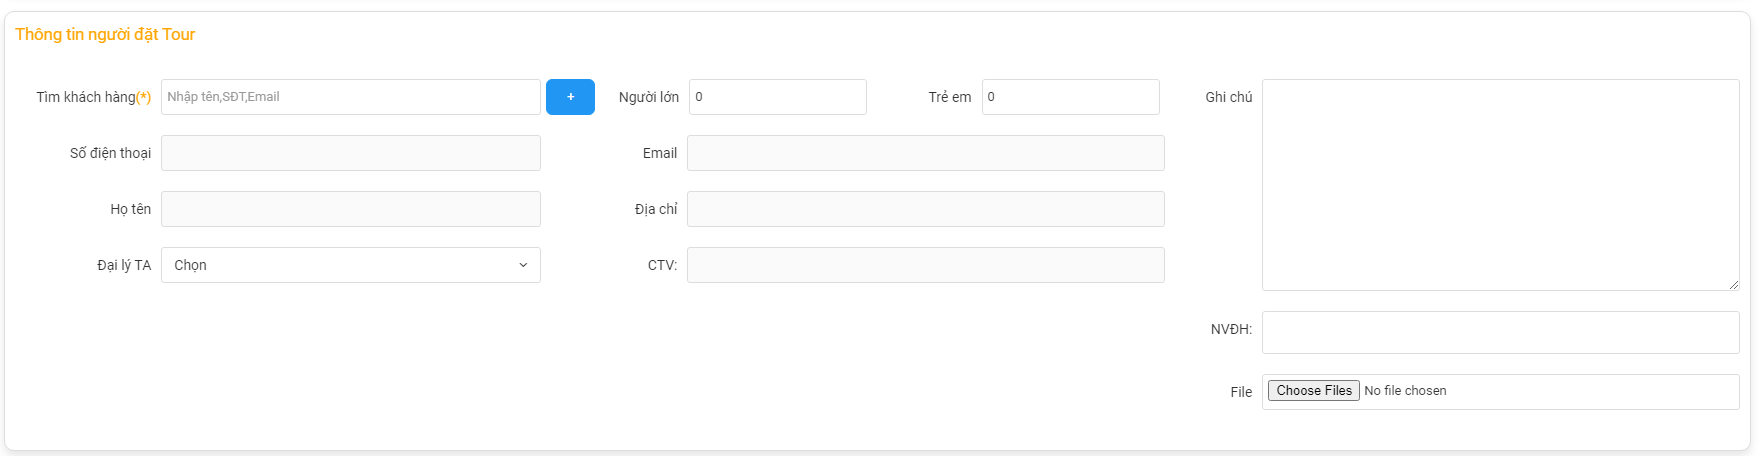Click the Số điện thoại field
The height and width of the screenshot is (456, 1761).
(x=351, y=153)
